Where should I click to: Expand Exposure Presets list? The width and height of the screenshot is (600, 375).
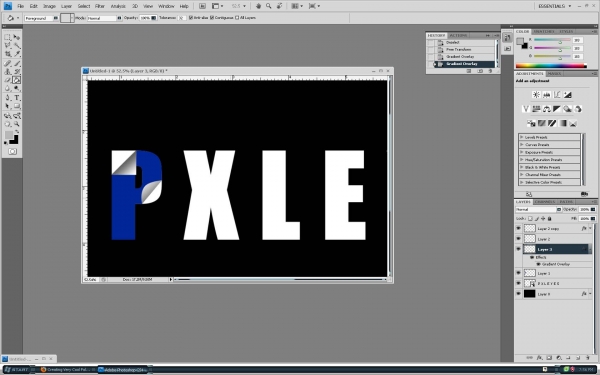521,152
